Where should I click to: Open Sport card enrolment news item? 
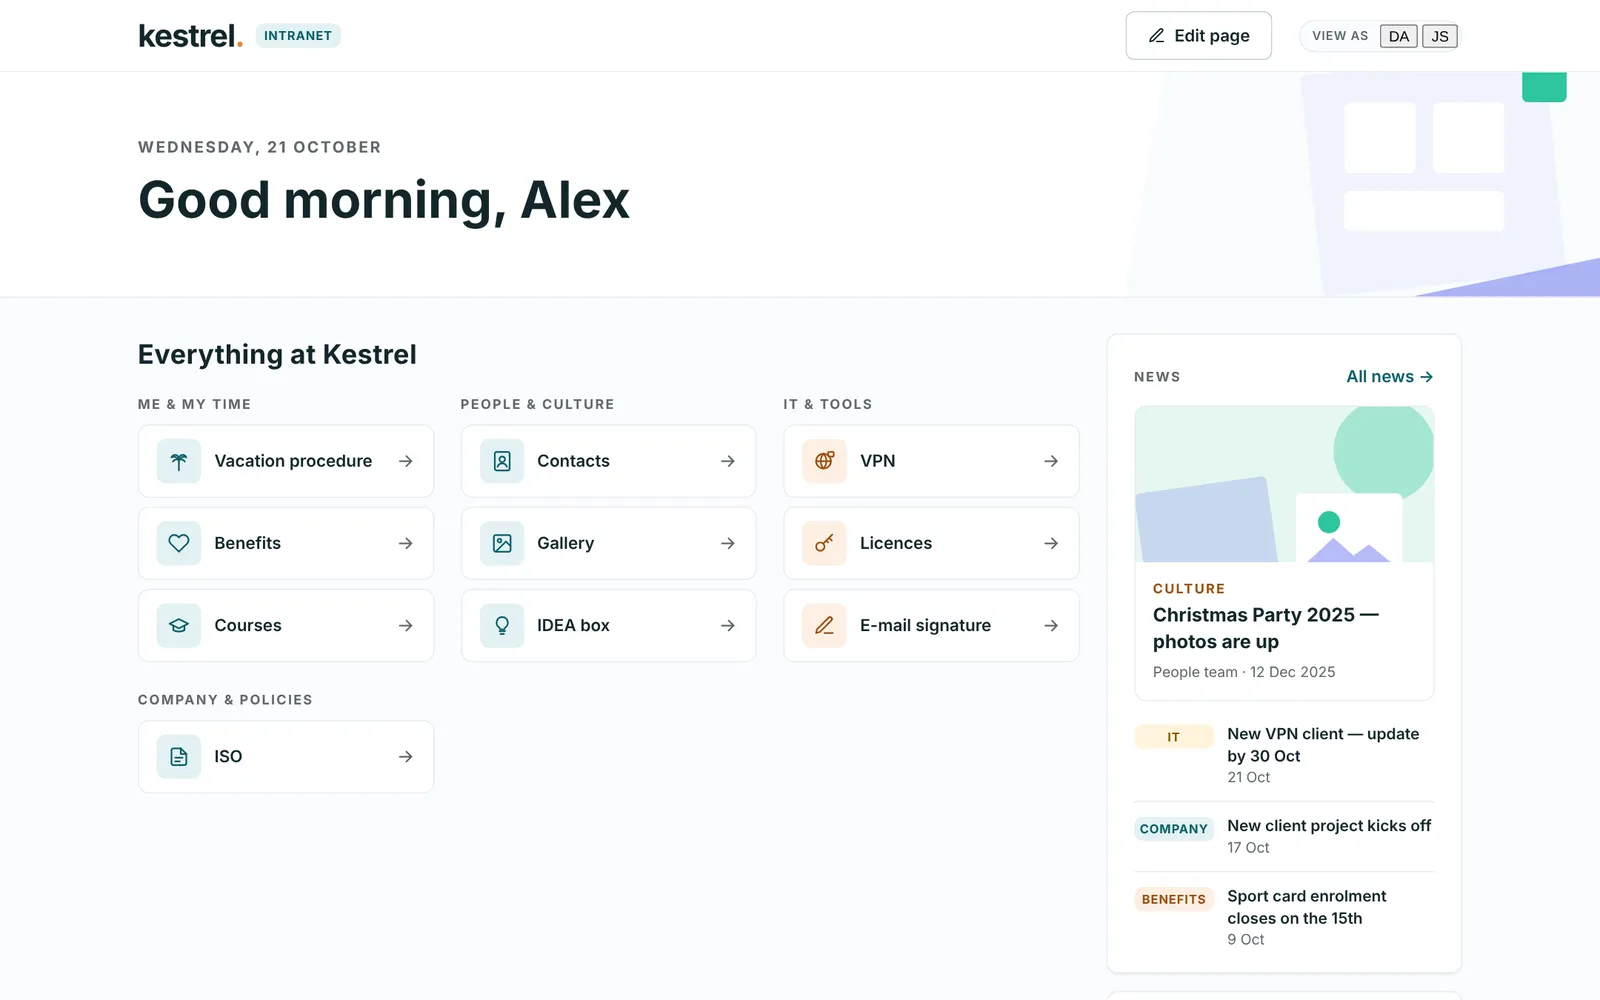coord(1307,907)
